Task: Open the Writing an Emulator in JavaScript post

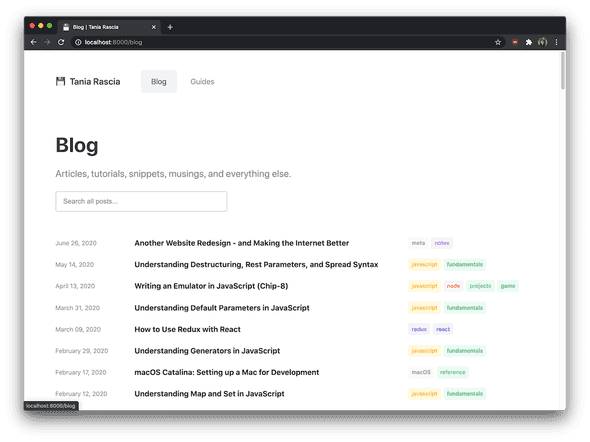Action: point(211,286)
